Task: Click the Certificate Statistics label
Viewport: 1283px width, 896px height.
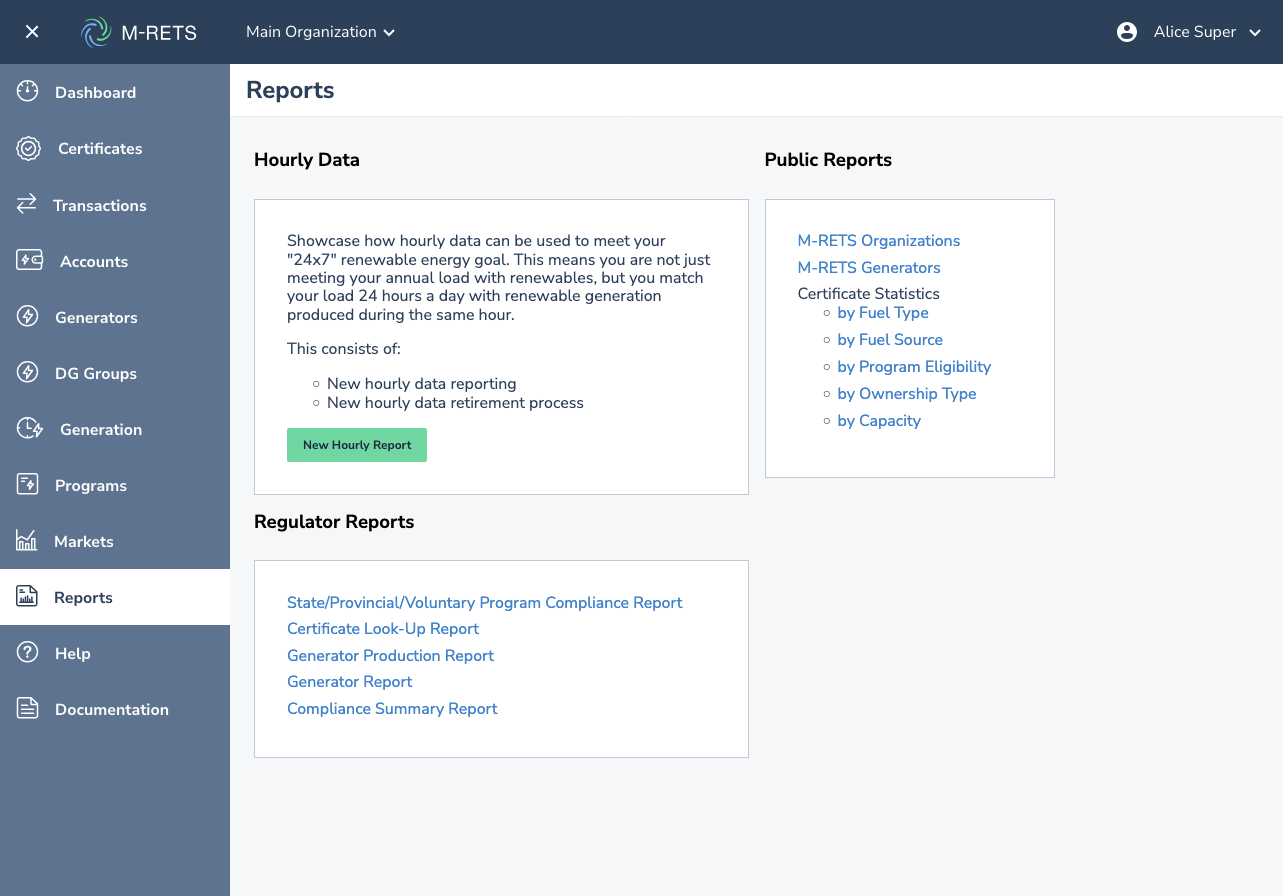Action: (x=868, y=293)
